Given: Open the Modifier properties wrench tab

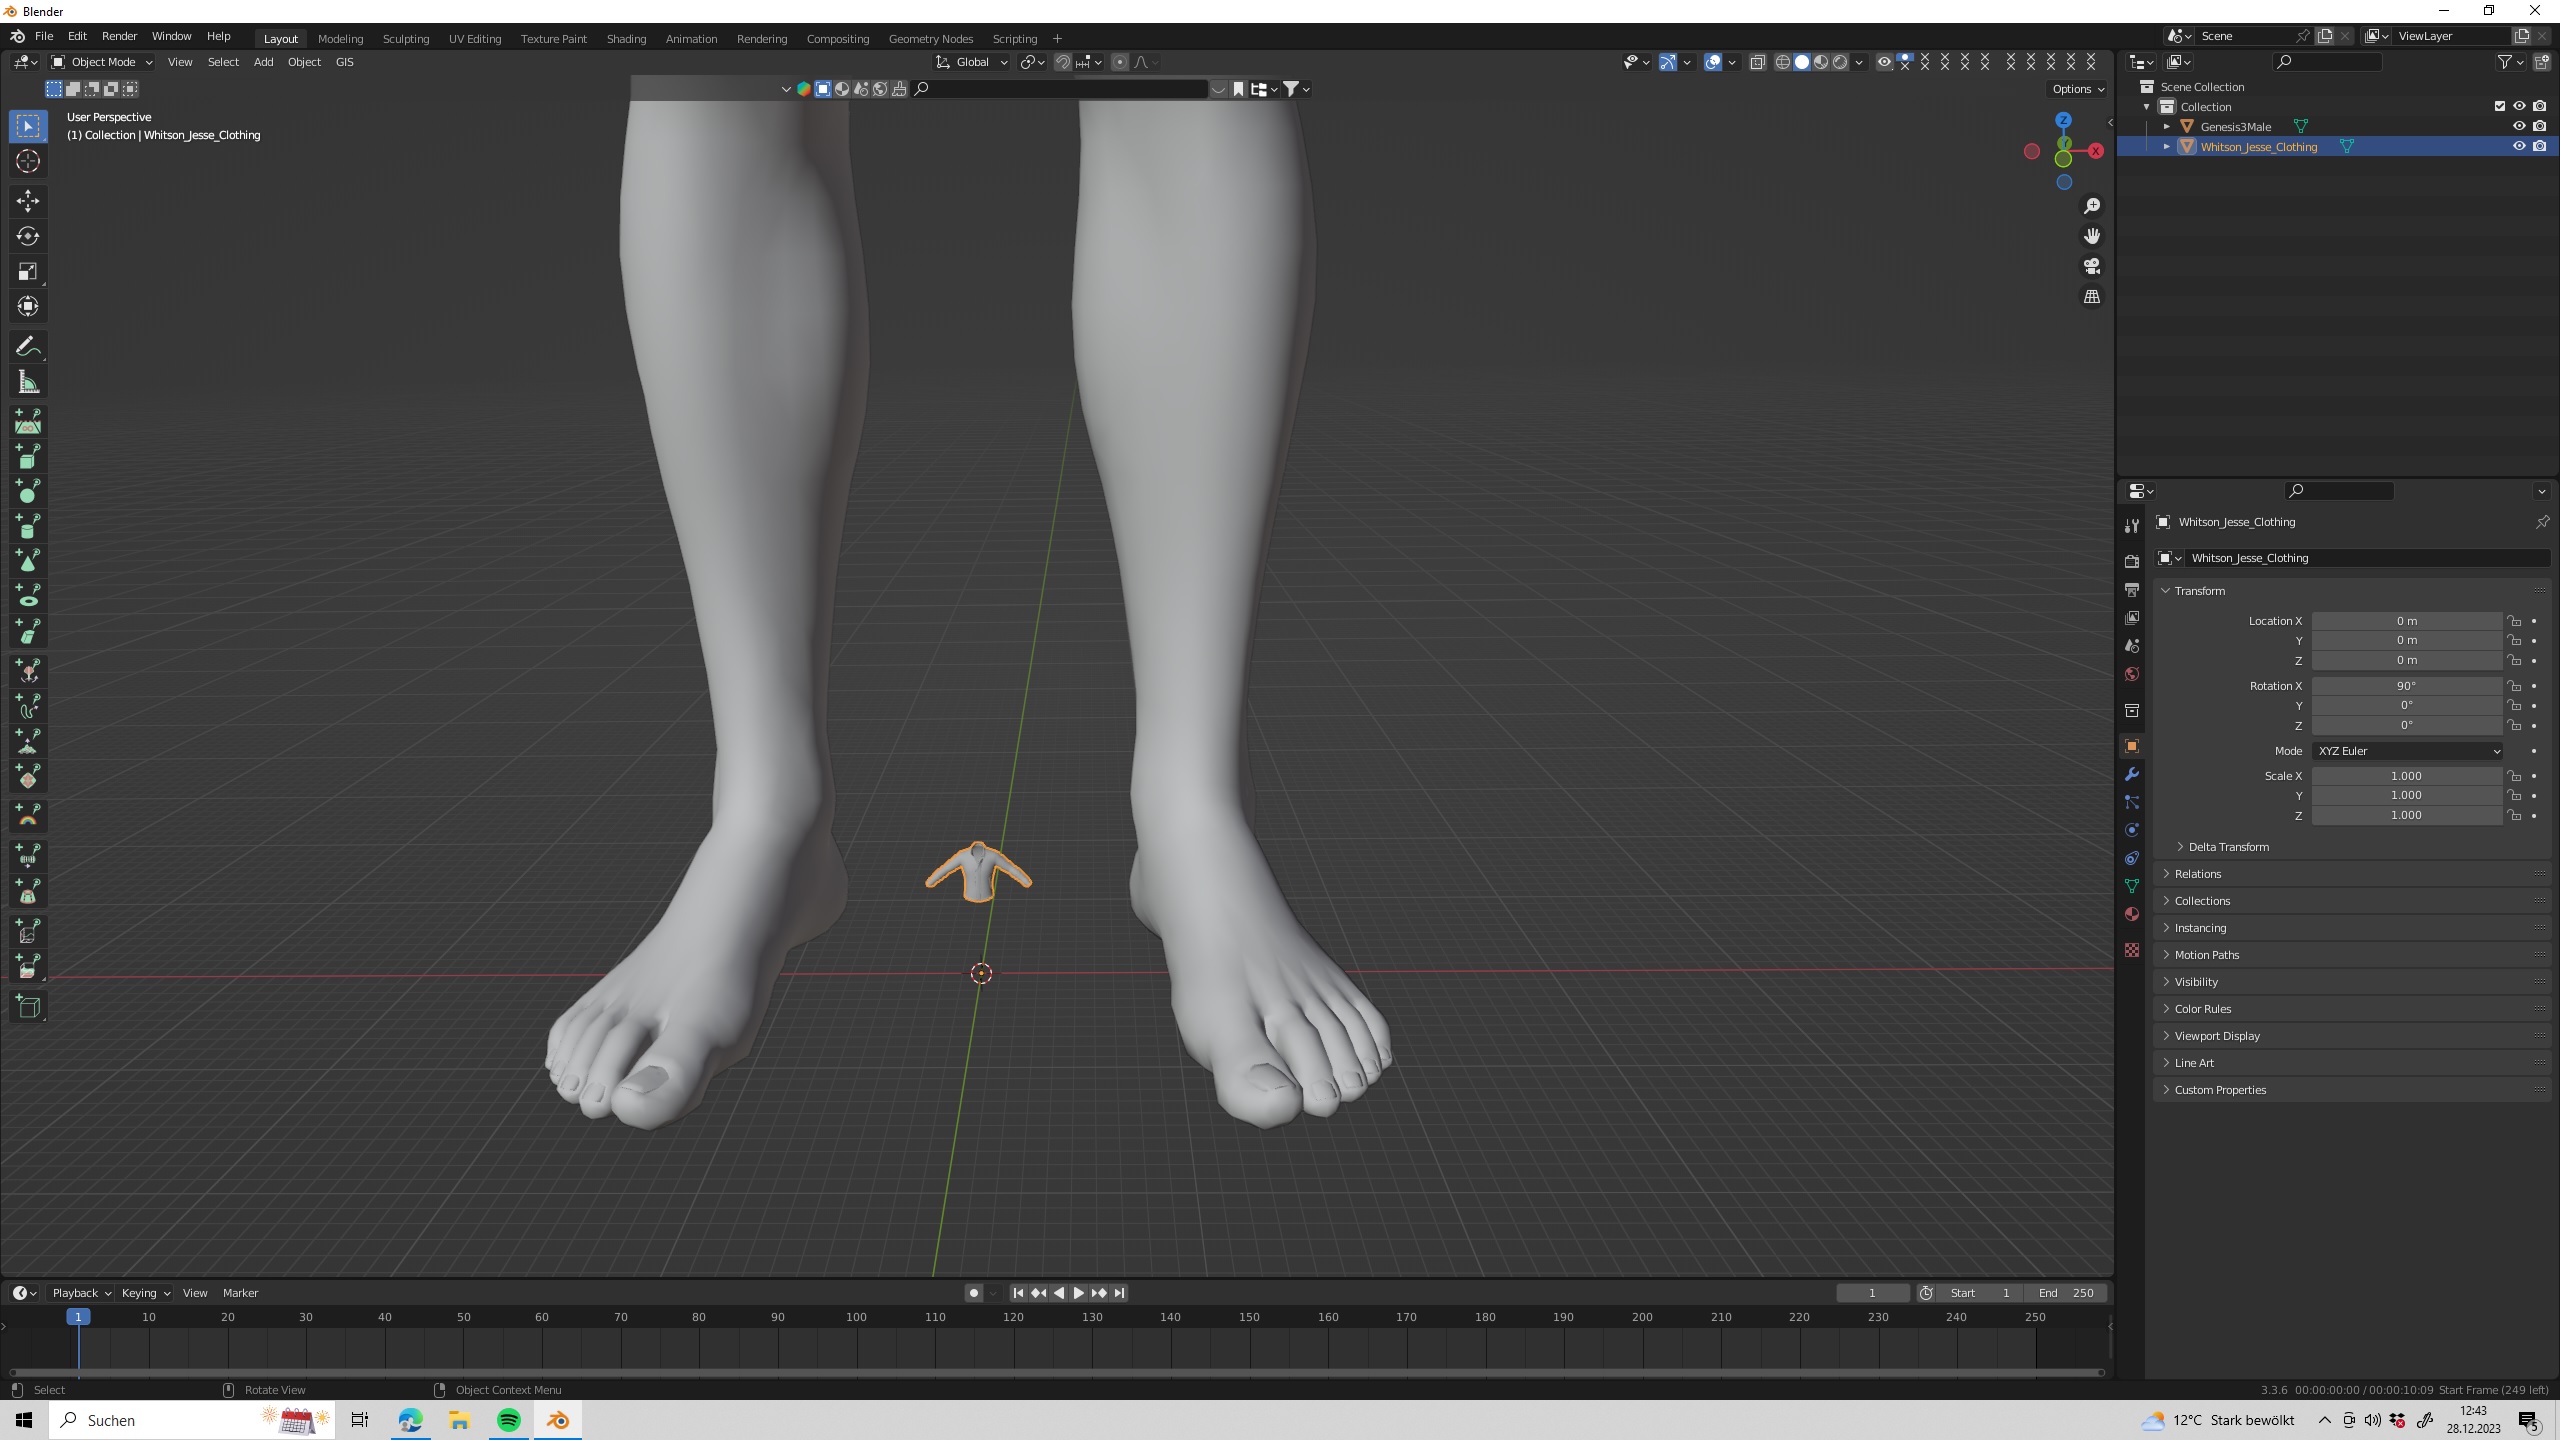Looking at the screenshot, I should tap(2132, 774).
